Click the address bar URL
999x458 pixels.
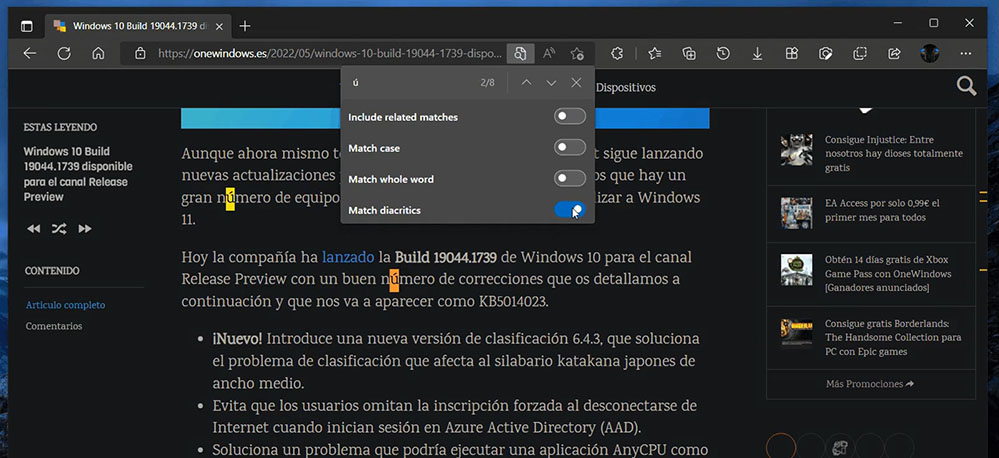coord(330,54)
